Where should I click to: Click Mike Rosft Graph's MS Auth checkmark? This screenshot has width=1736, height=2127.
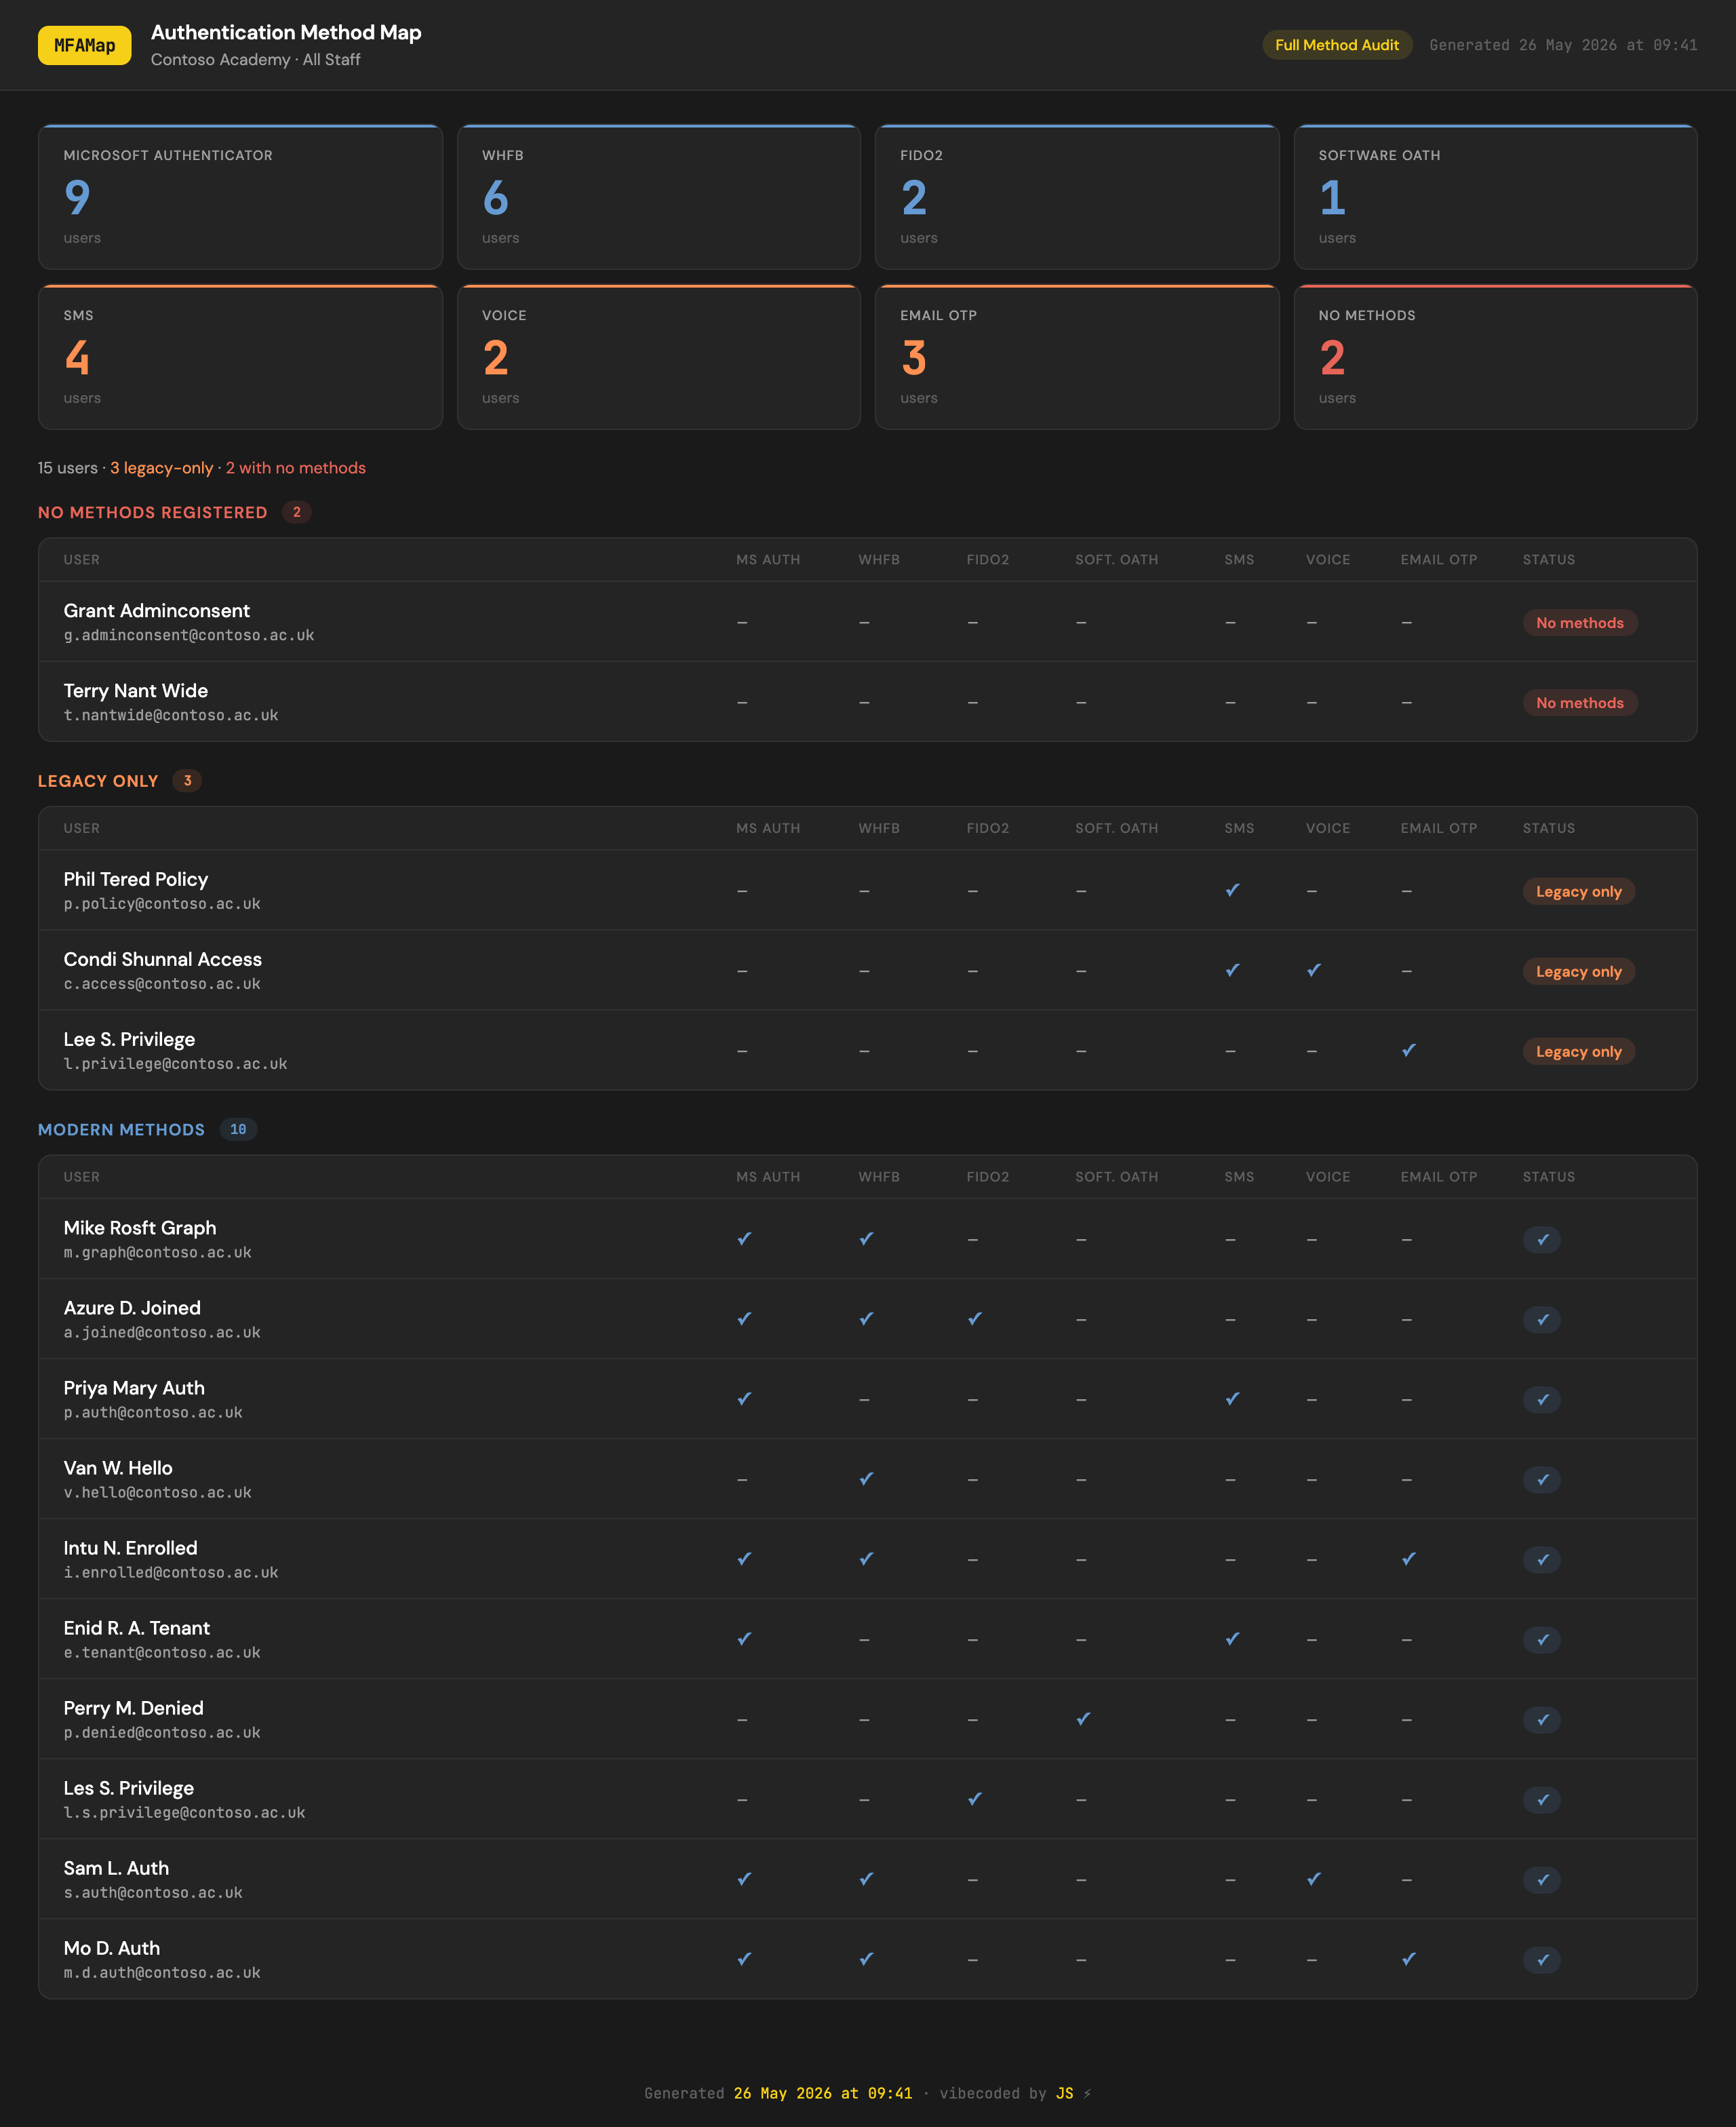point(744,1239)
